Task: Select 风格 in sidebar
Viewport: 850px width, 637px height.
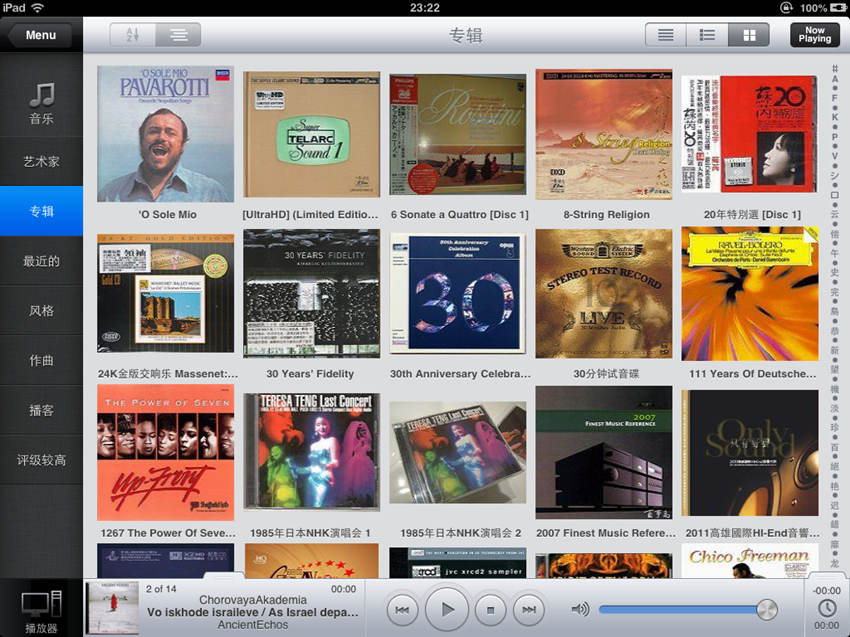Action: coord(41,311)
